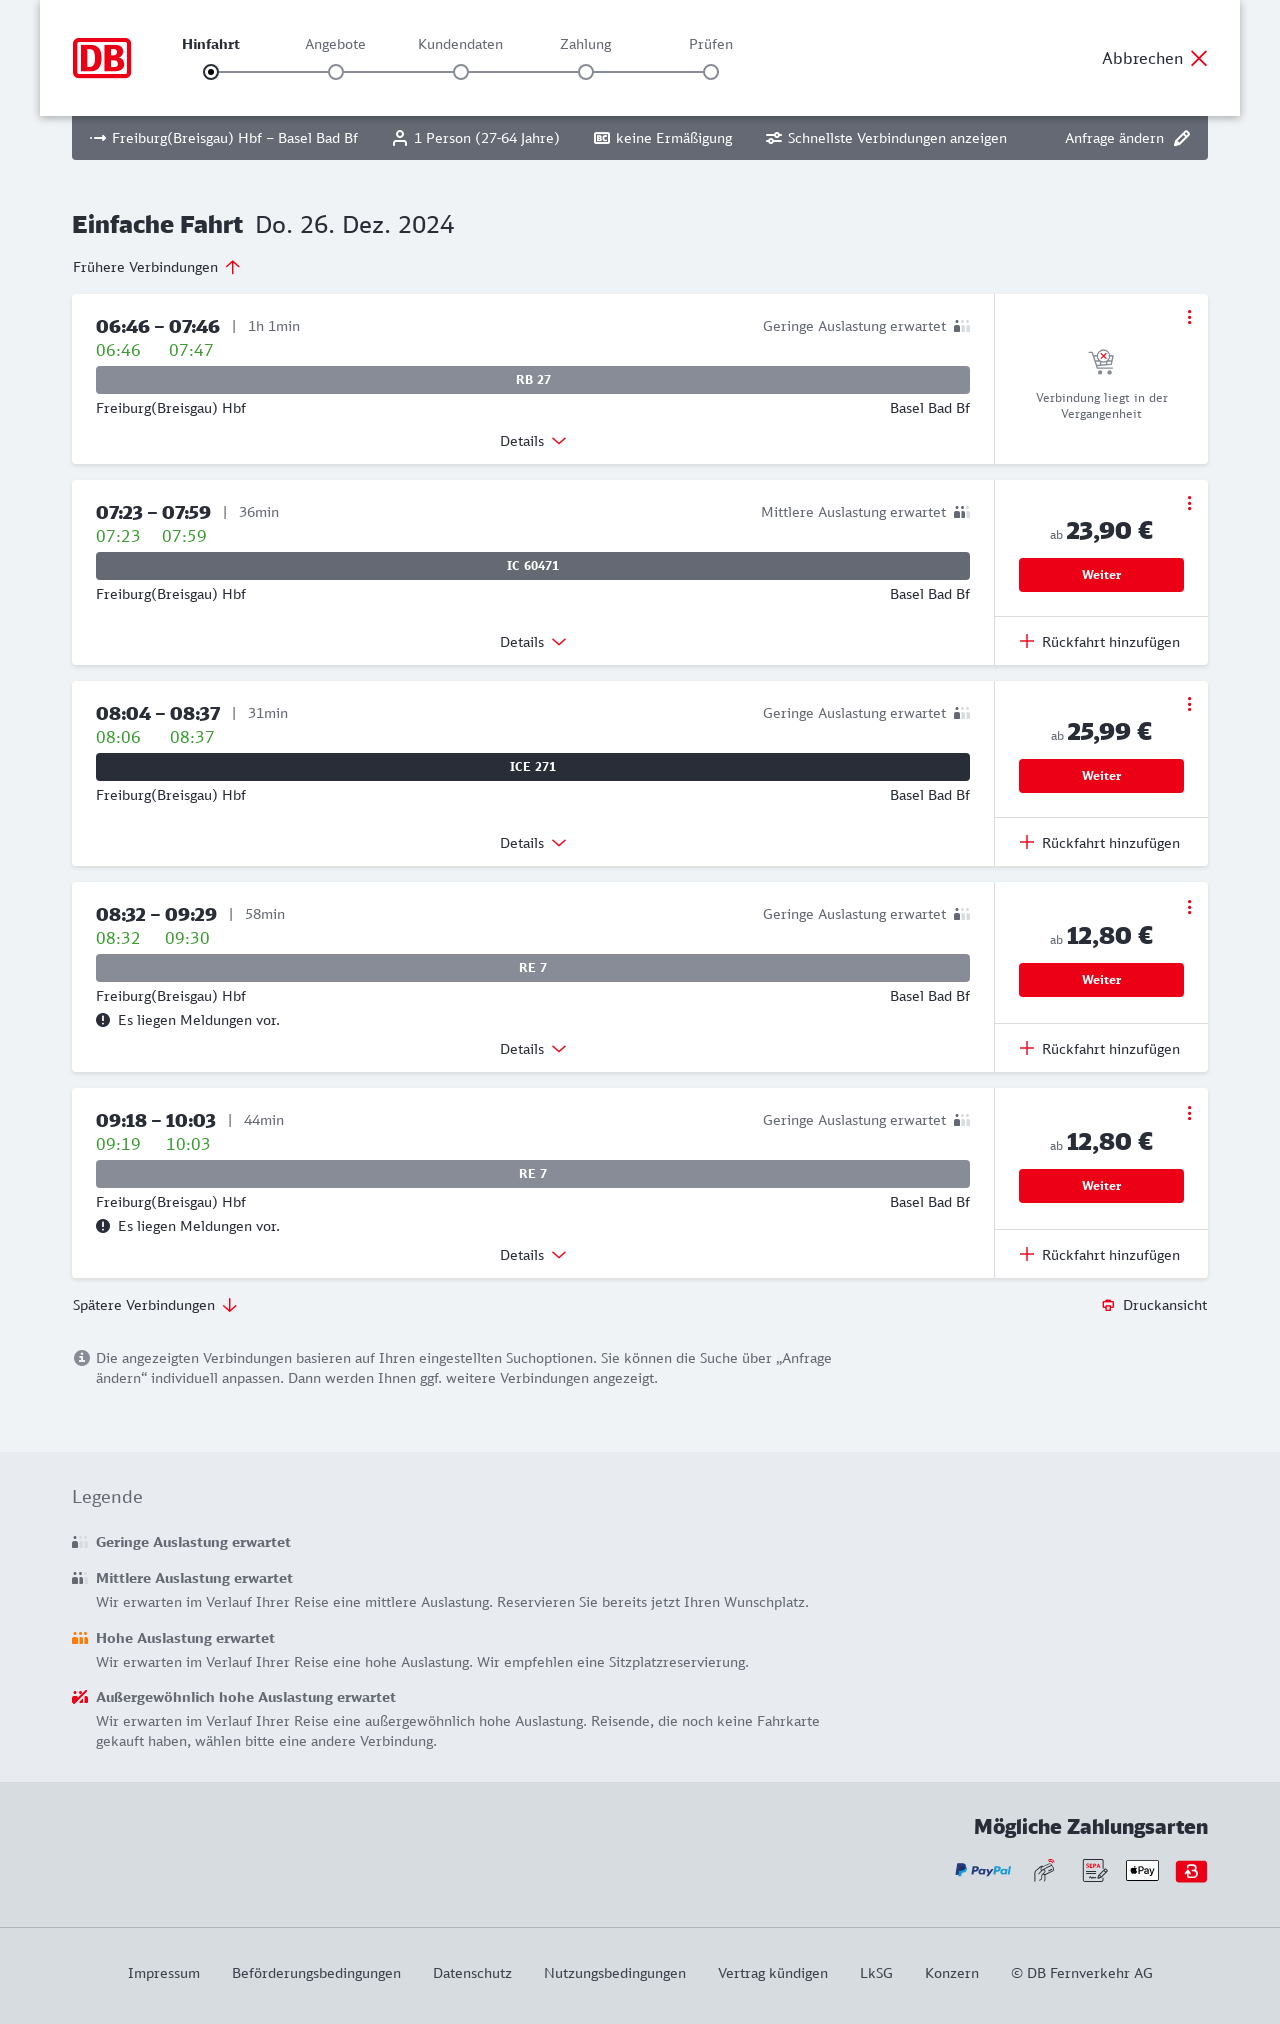Screen dimensions: 1280x2024
Task: Click the DB logo
Action: click(102, 58)
